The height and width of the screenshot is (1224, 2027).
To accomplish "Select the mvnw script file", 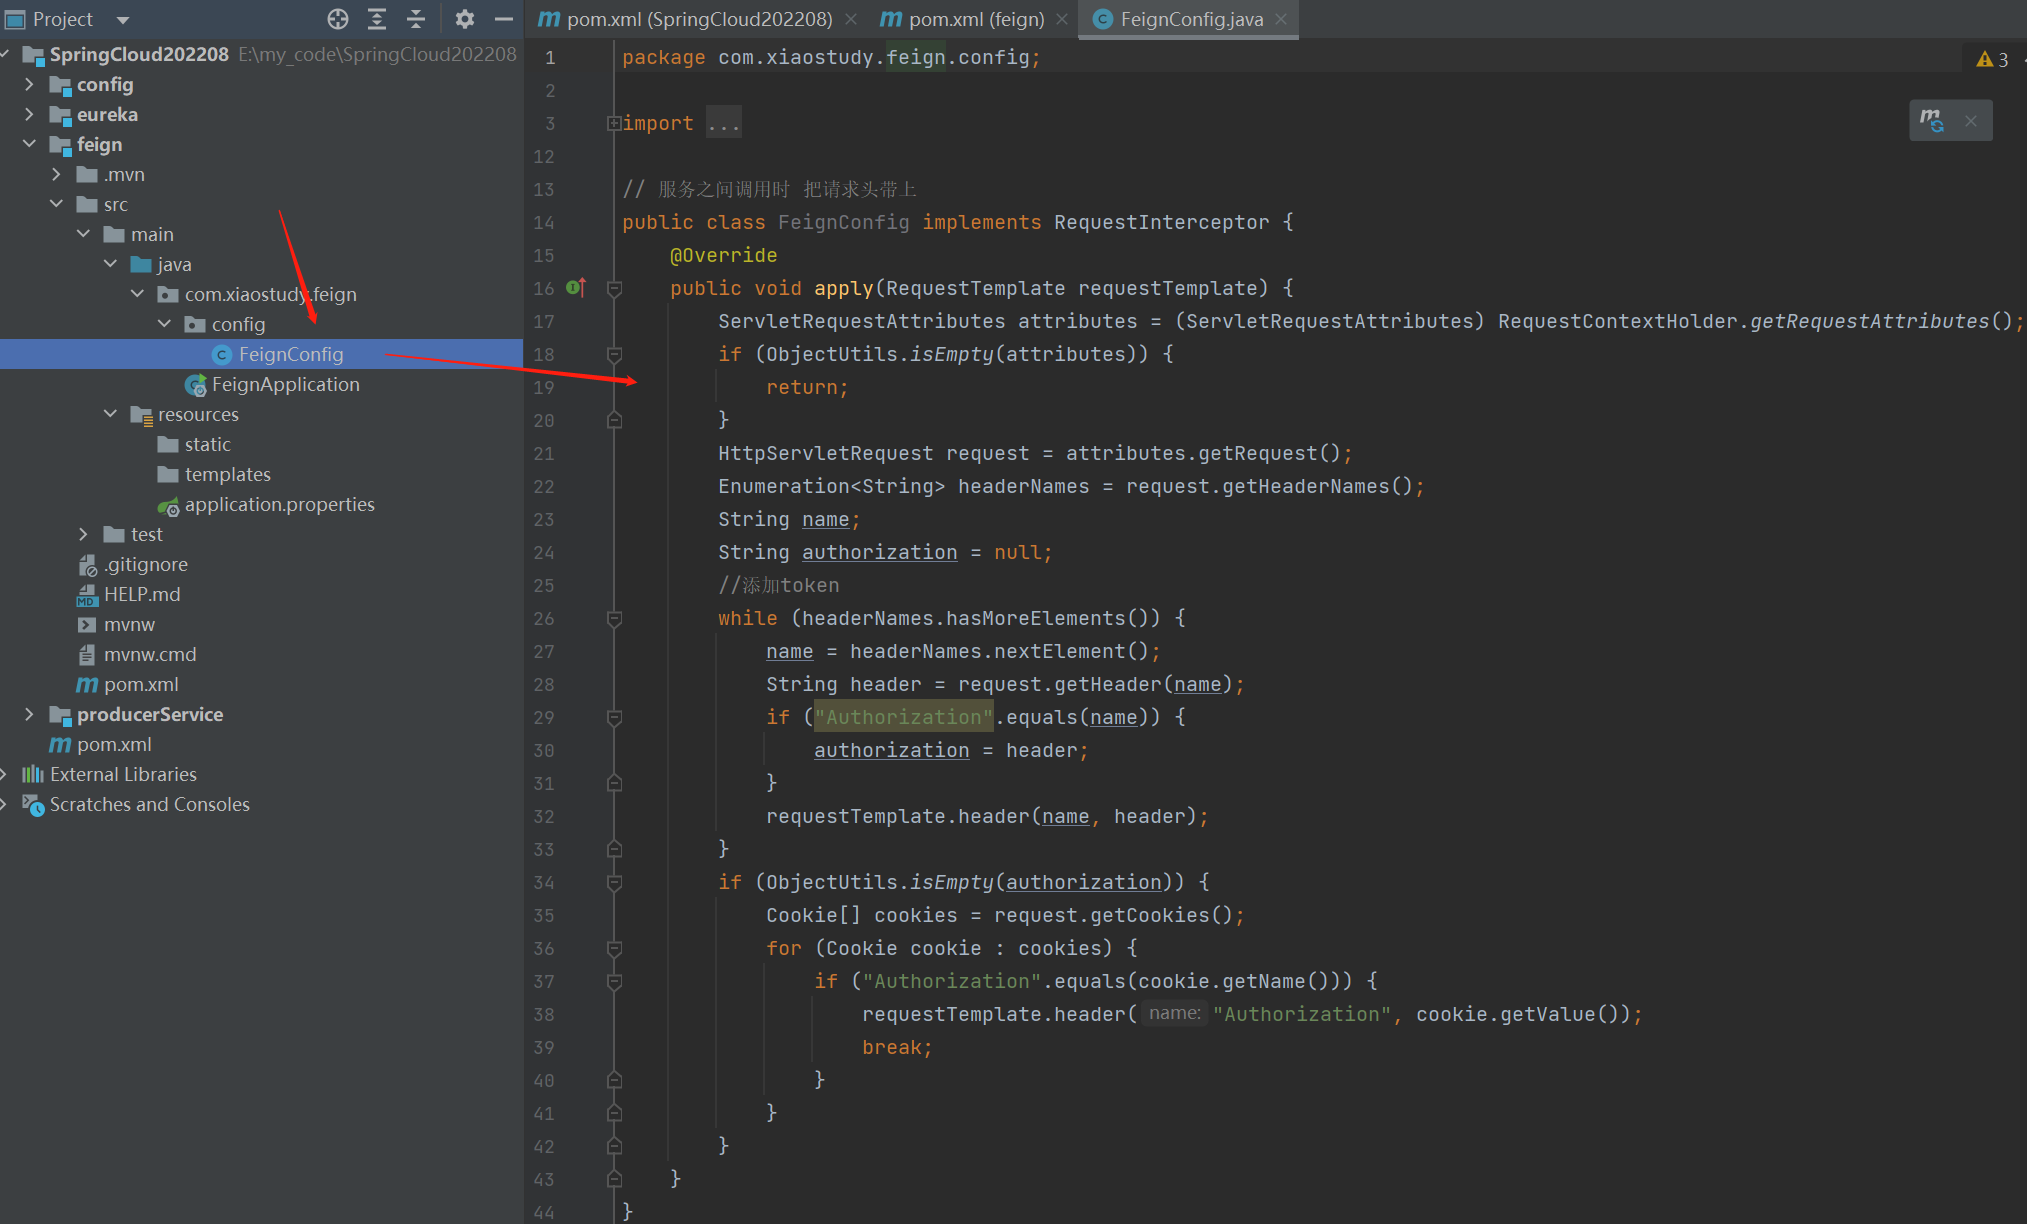I will click(x=129, y=624).
